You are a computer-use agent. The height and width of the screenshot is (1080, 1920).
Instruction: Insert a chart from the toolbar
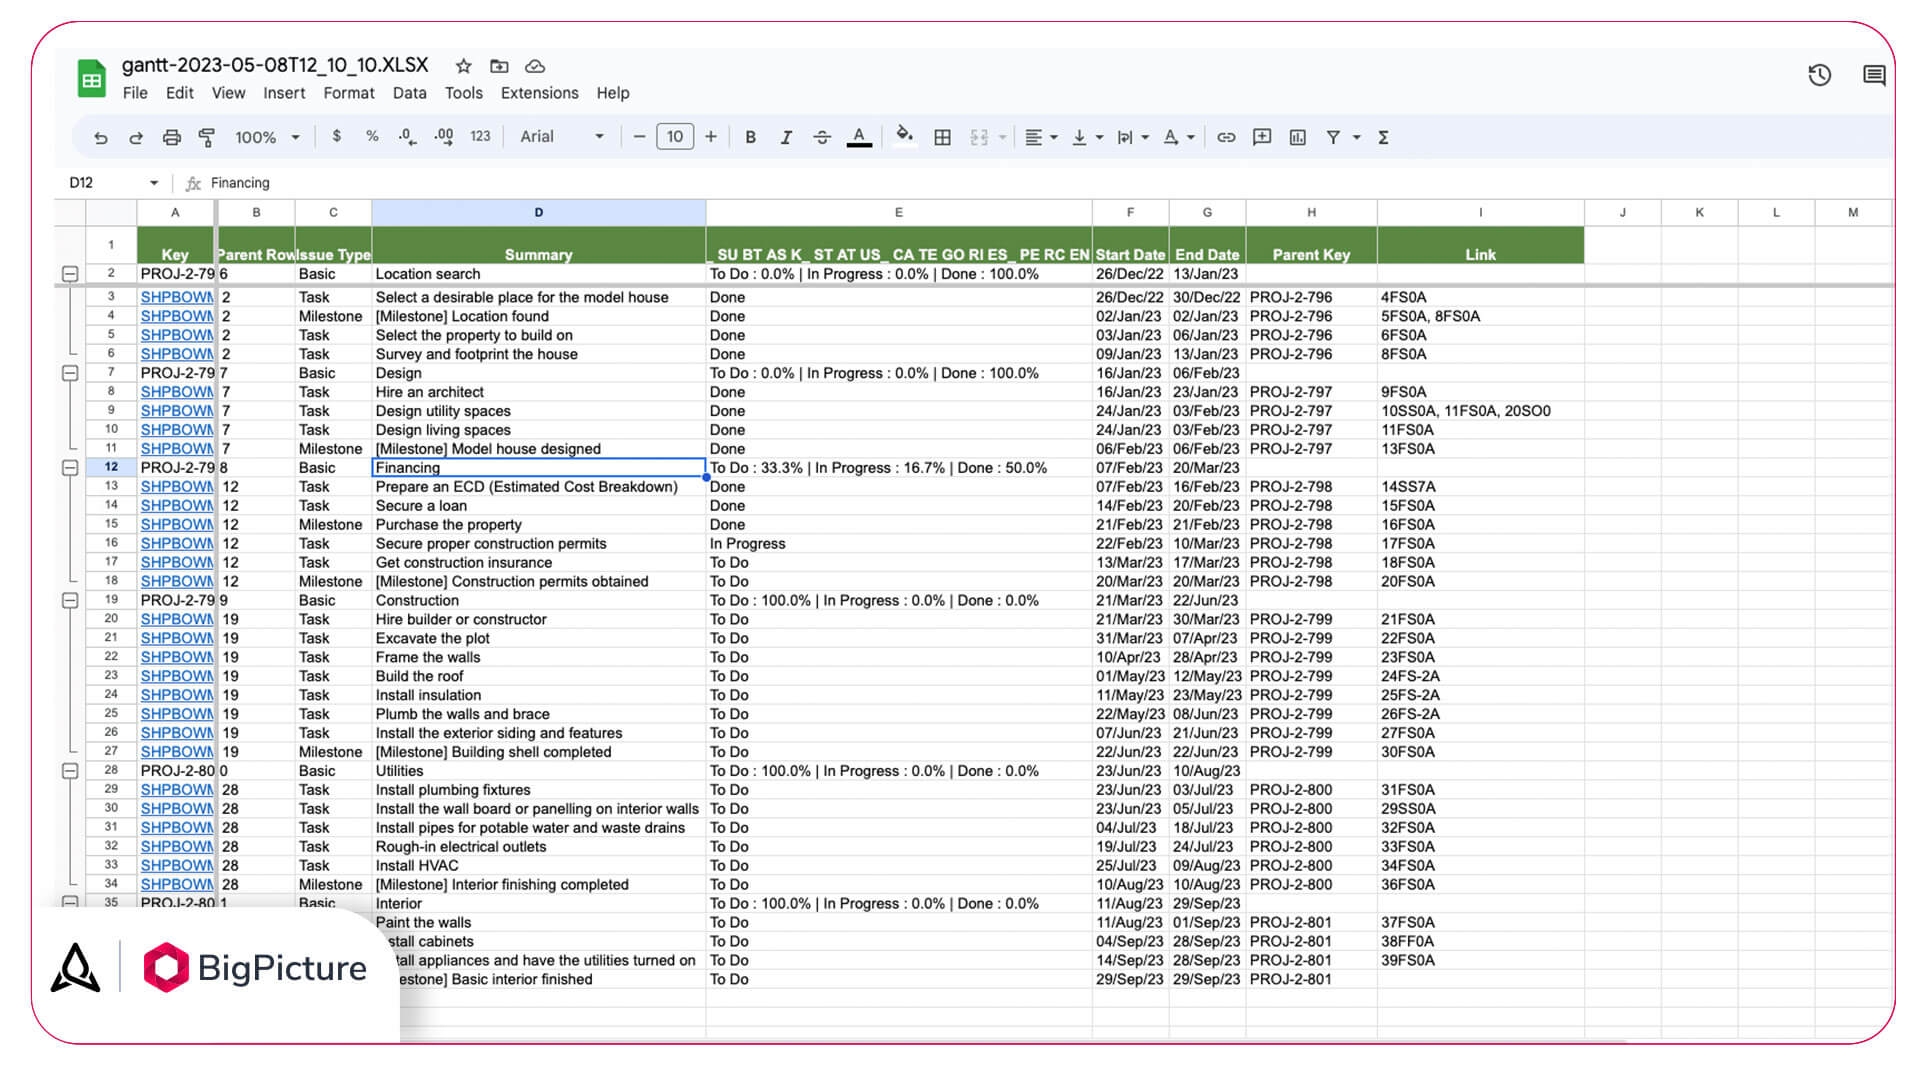[1297, 137]
